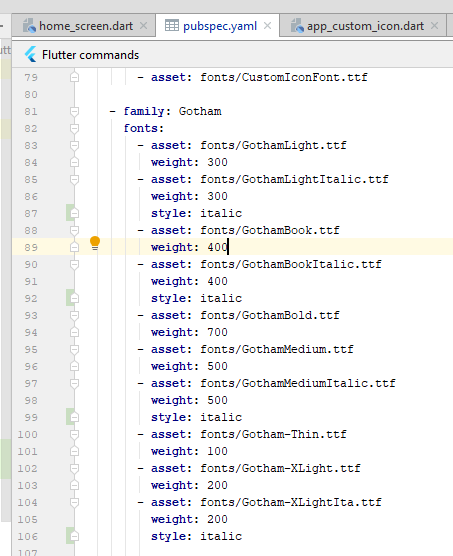Toggle the fold marker on line 84
453x556 pixels.
[x=74, y=162]
